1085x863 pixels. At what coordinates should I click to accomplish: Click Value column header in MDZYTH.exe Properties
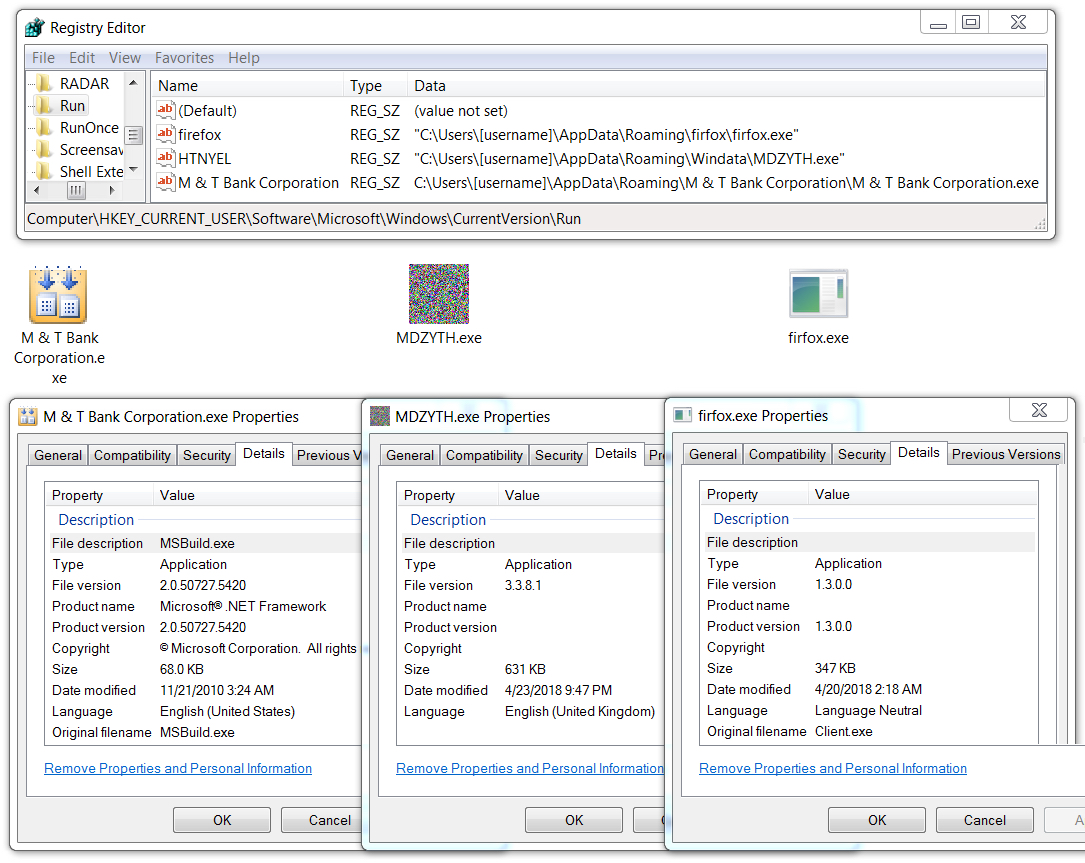click(x=580, y=496)
